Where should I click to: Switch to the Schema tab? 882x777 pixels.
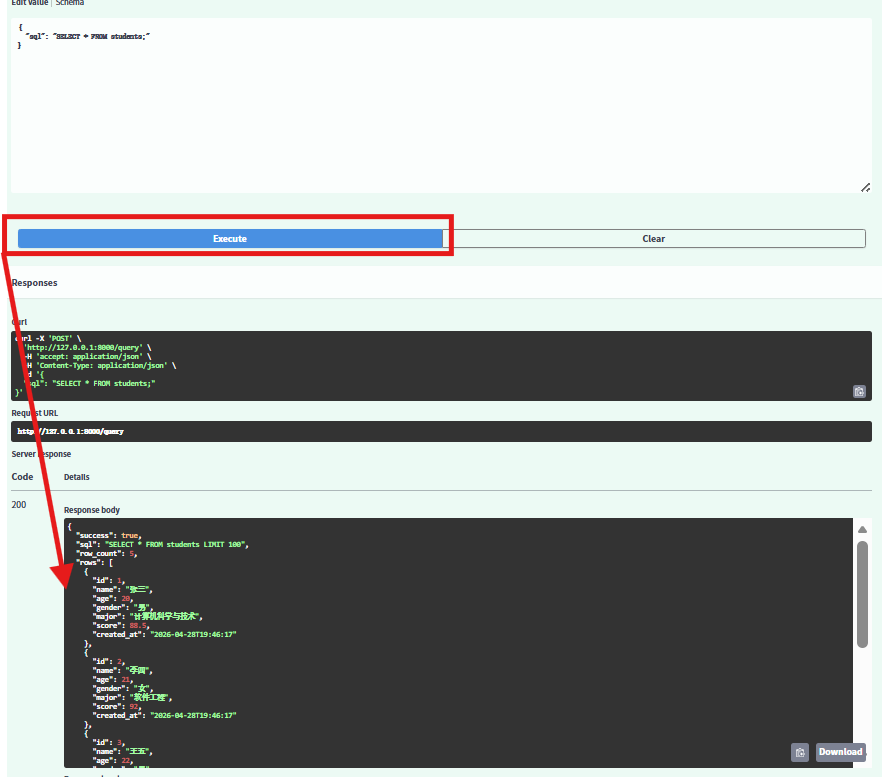tap(70, 3)
